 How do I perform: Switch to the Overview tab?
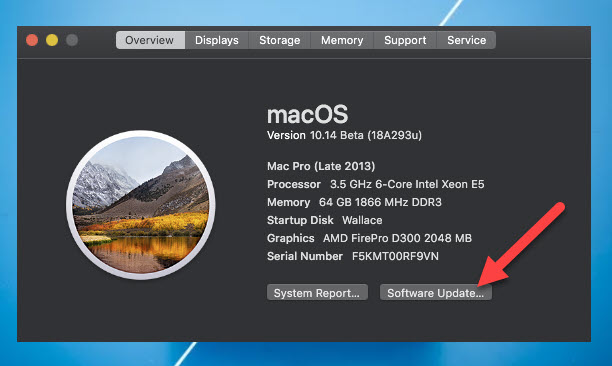150,40
